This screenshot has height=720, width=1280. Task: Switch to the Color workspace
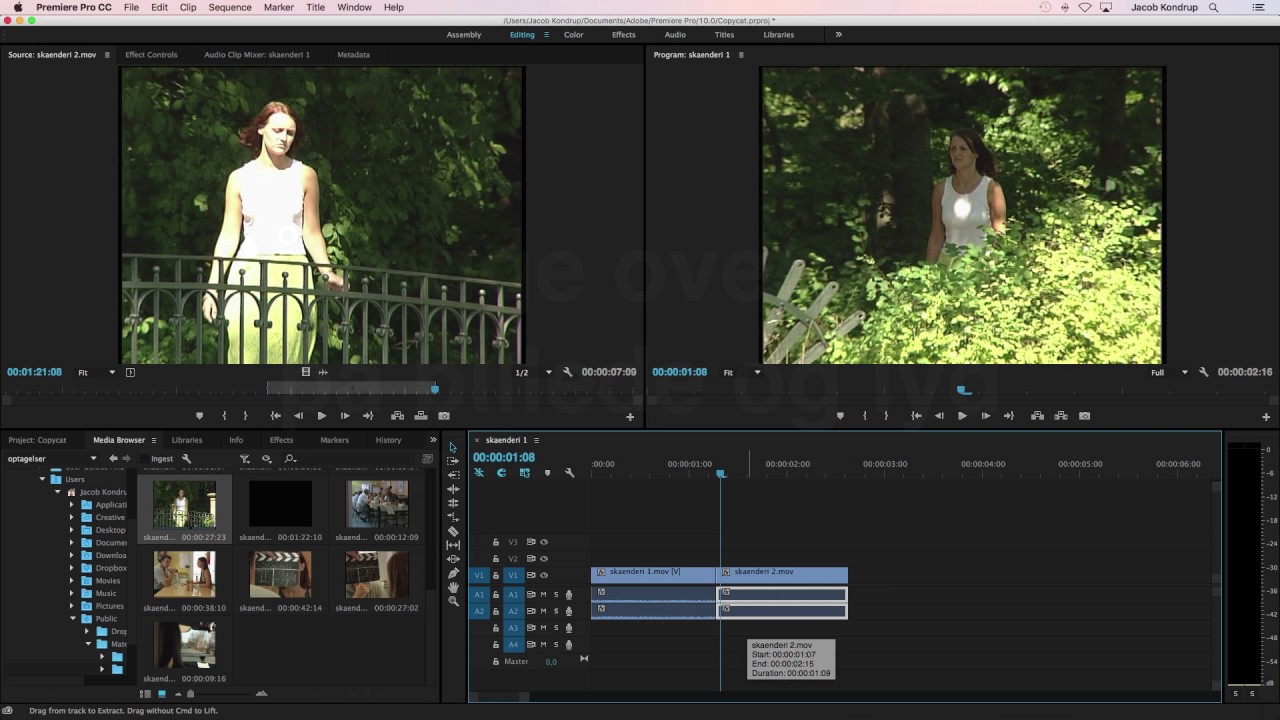(573, 35)
